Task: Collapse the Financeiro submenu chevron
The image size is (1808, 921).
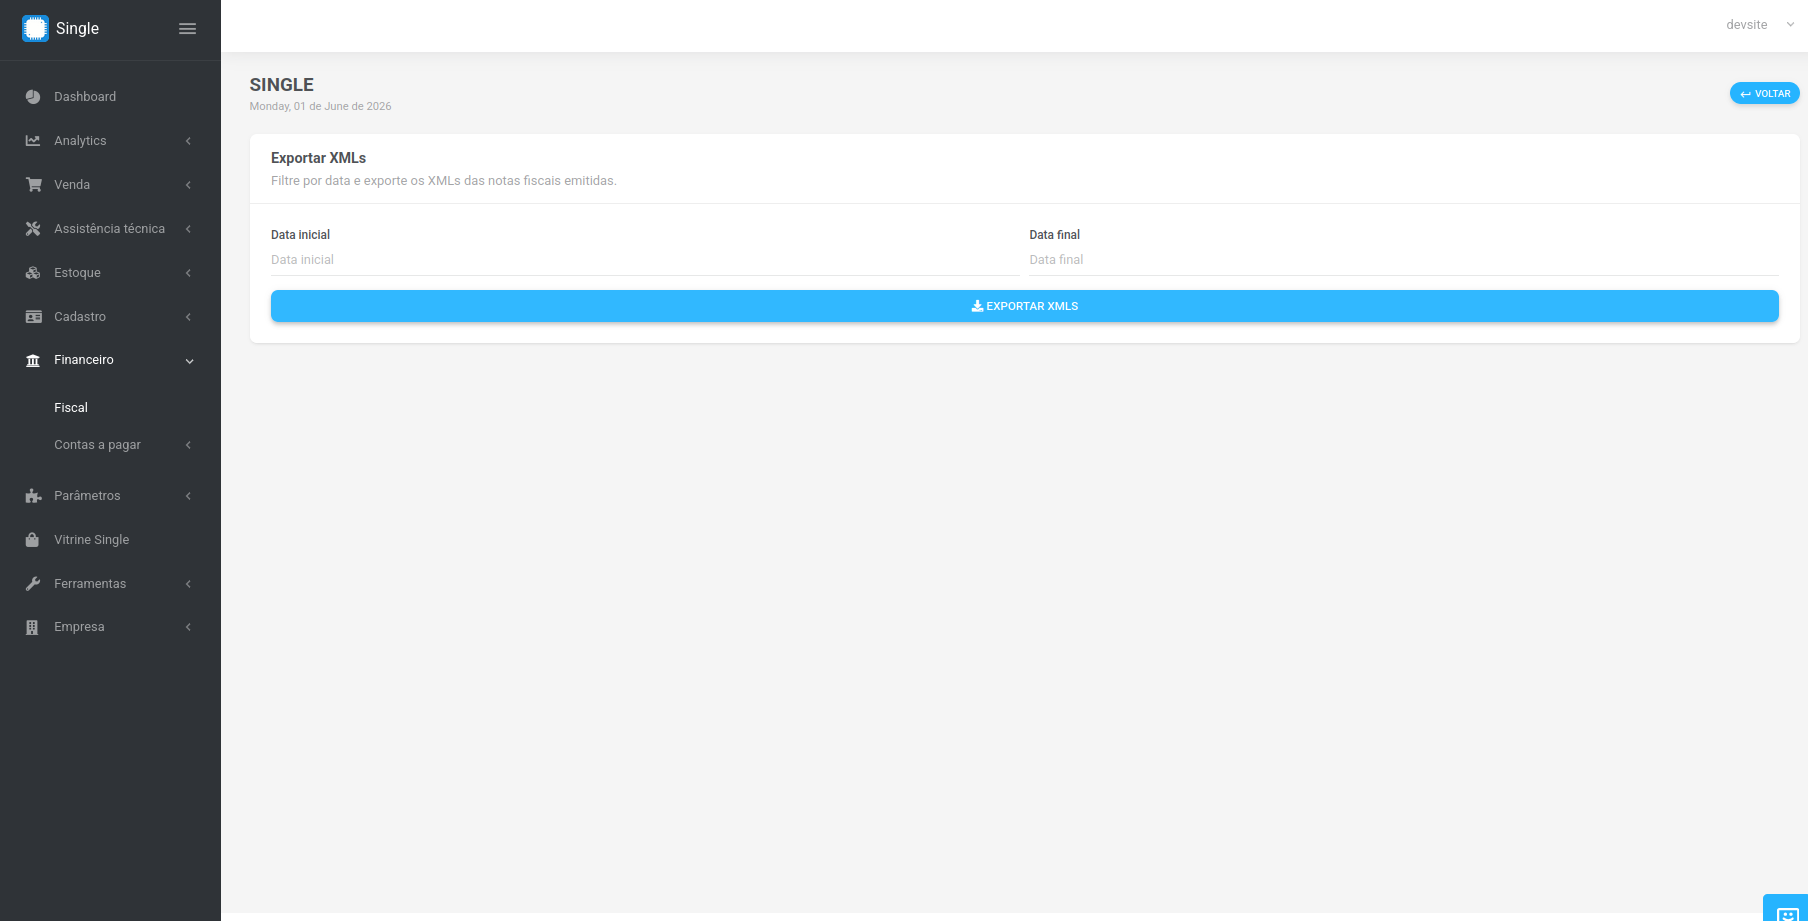Action: 189,361
